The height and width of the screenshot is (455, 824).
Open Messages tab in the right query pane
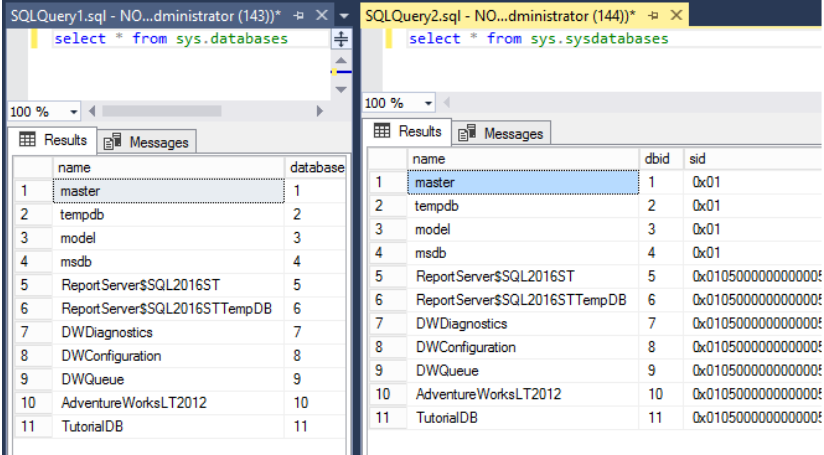coord(503,133)
